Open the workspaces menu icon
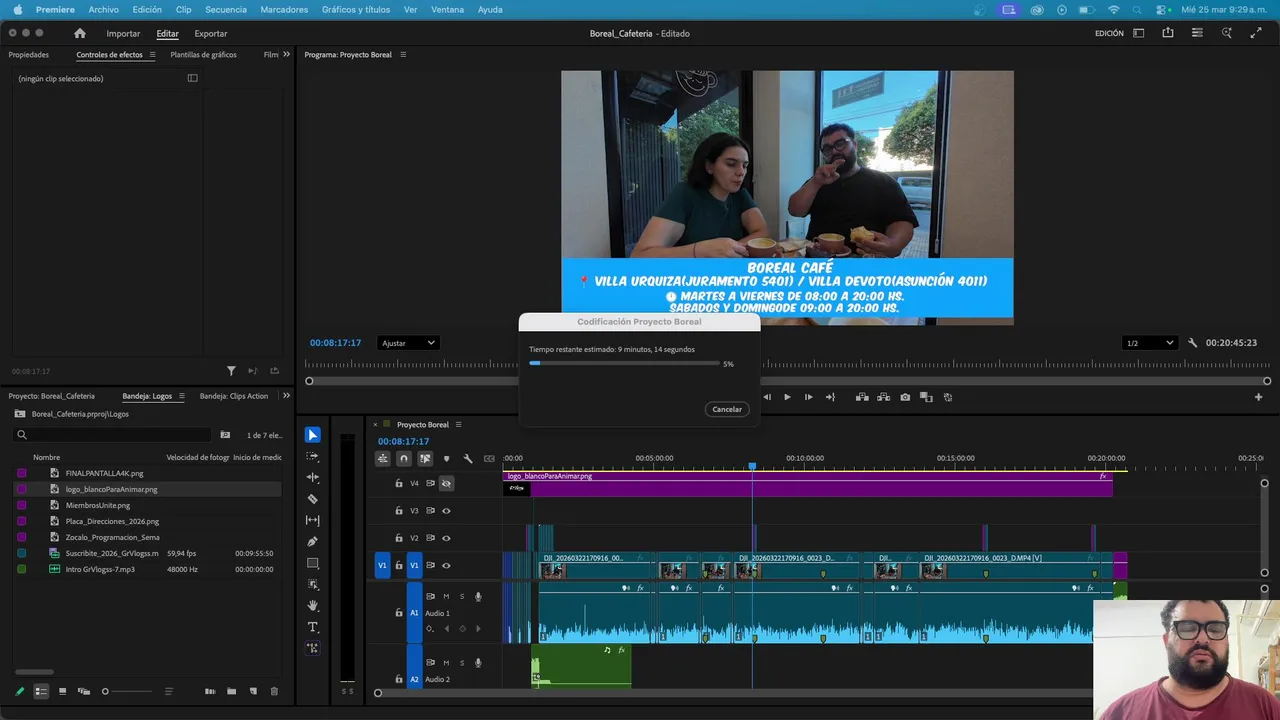This screenshot has width=1280, height=720. [x=1139, y=33]
